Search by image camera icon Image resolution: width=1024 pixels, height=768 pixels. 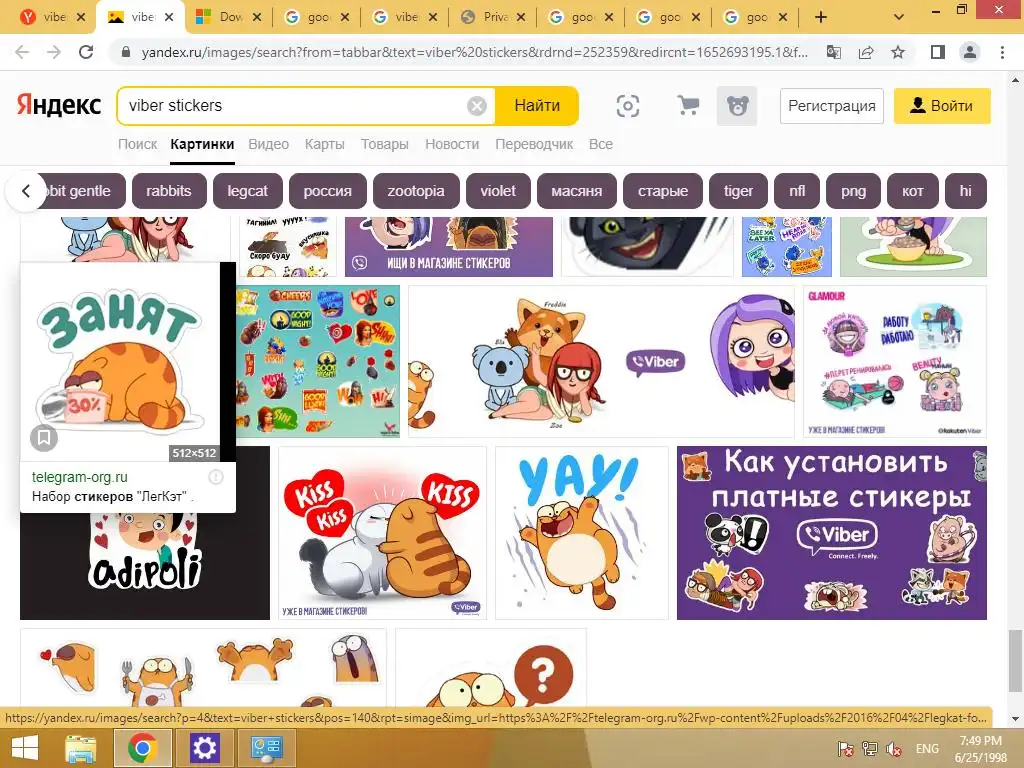click(x=628, y=106)
